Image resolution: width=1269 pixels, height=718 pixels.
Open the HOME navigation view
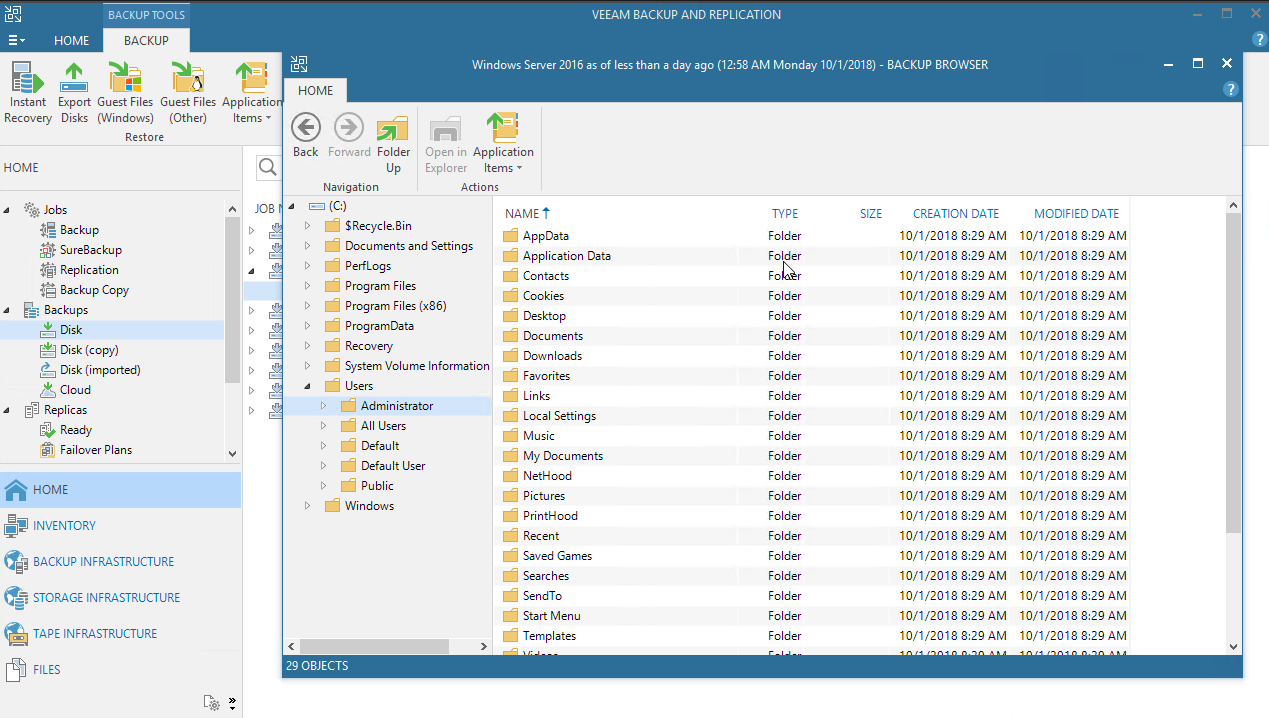120,490
